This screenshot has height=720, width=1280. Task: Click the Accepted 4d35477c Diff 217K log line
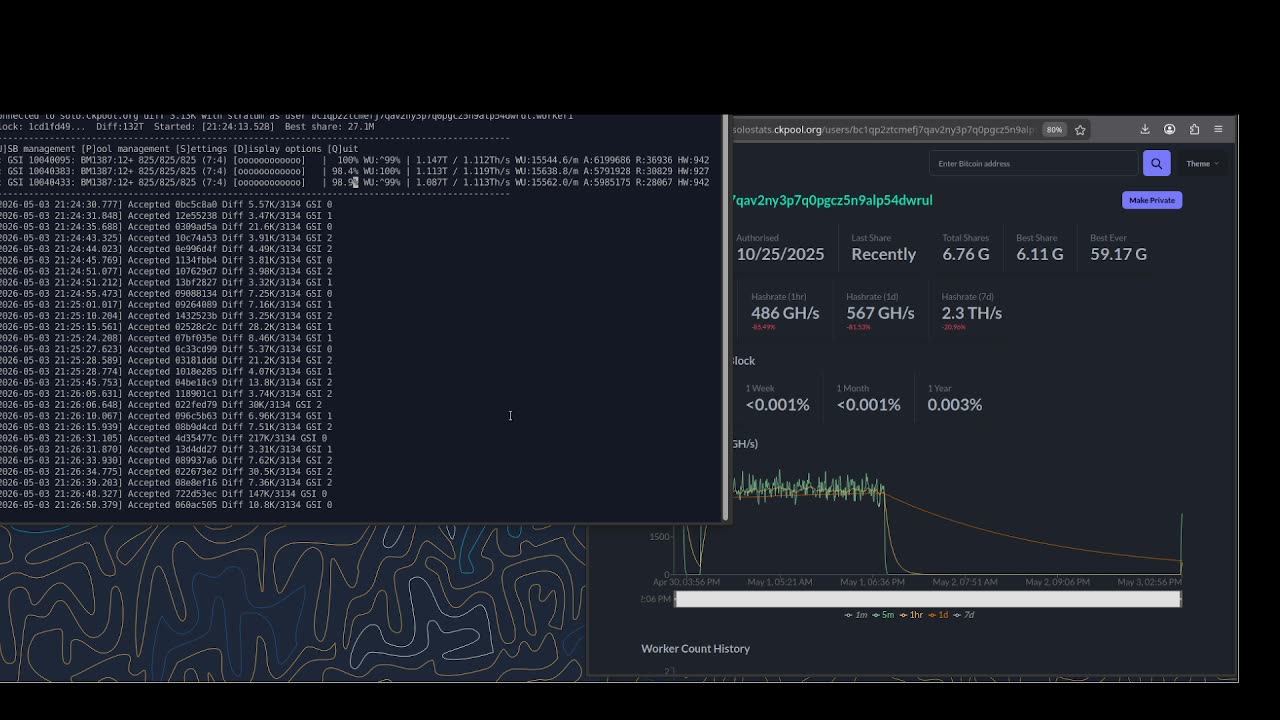coord(164,438)
